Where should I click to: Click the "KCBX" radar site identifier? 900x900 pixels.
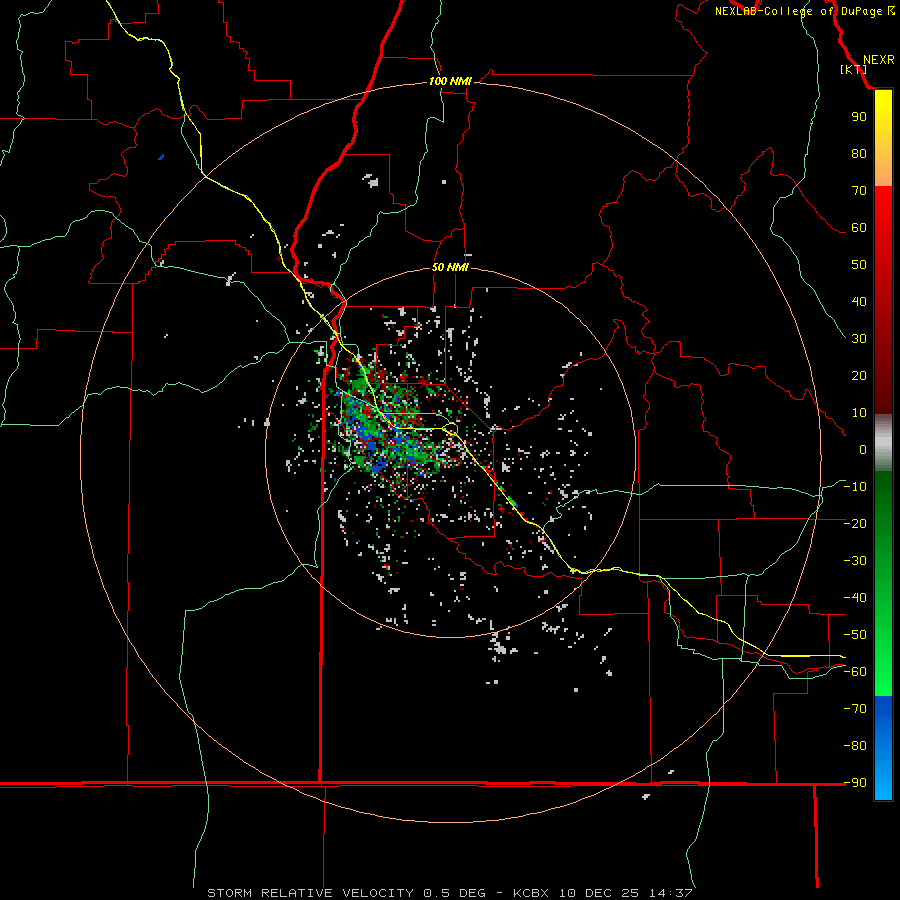(531, 893)
